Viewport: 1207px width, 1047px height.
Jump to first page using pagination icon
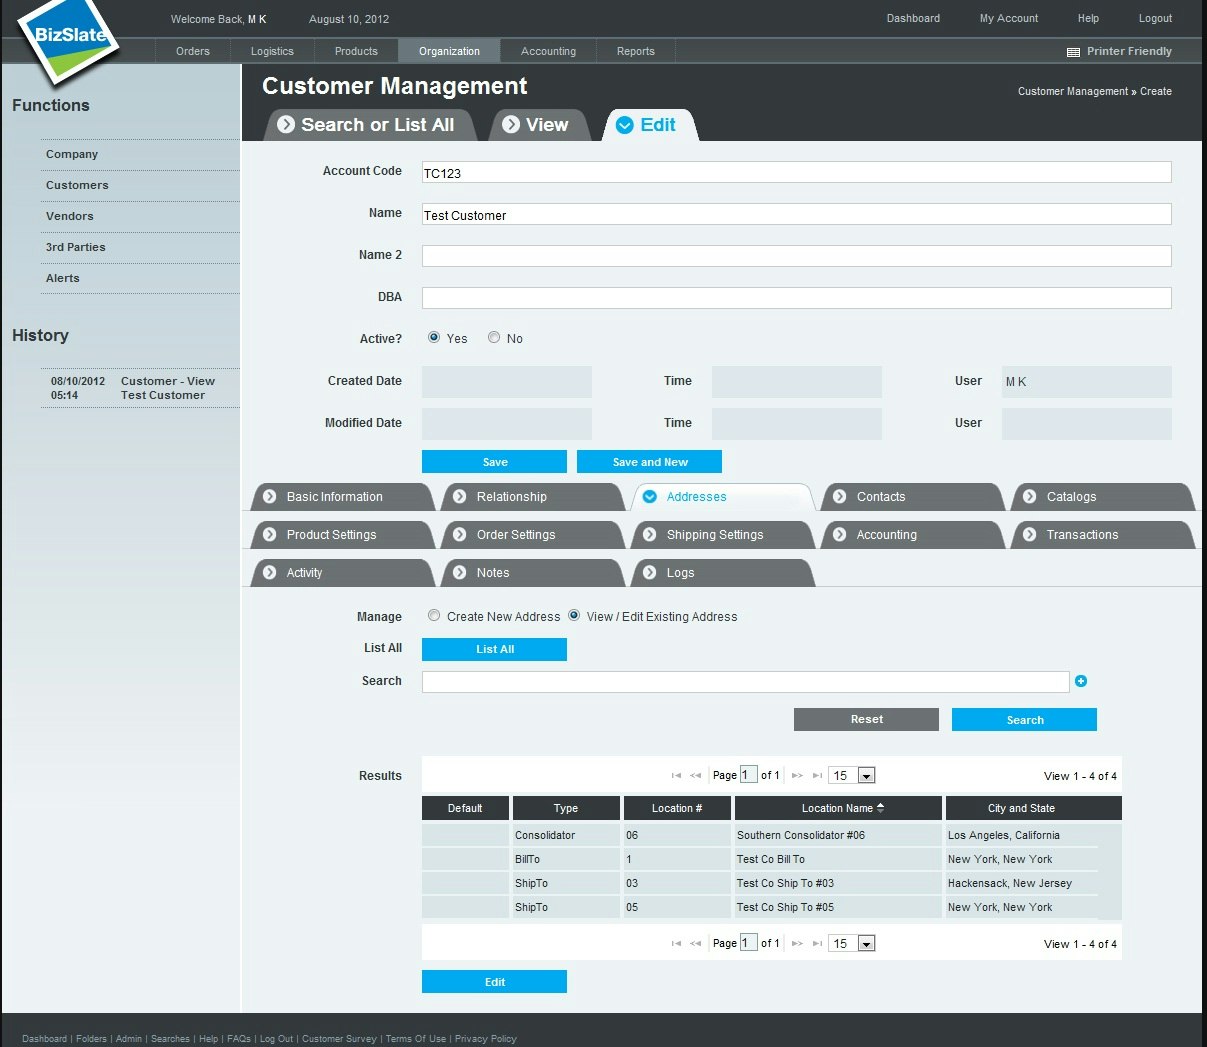(676, 775)
